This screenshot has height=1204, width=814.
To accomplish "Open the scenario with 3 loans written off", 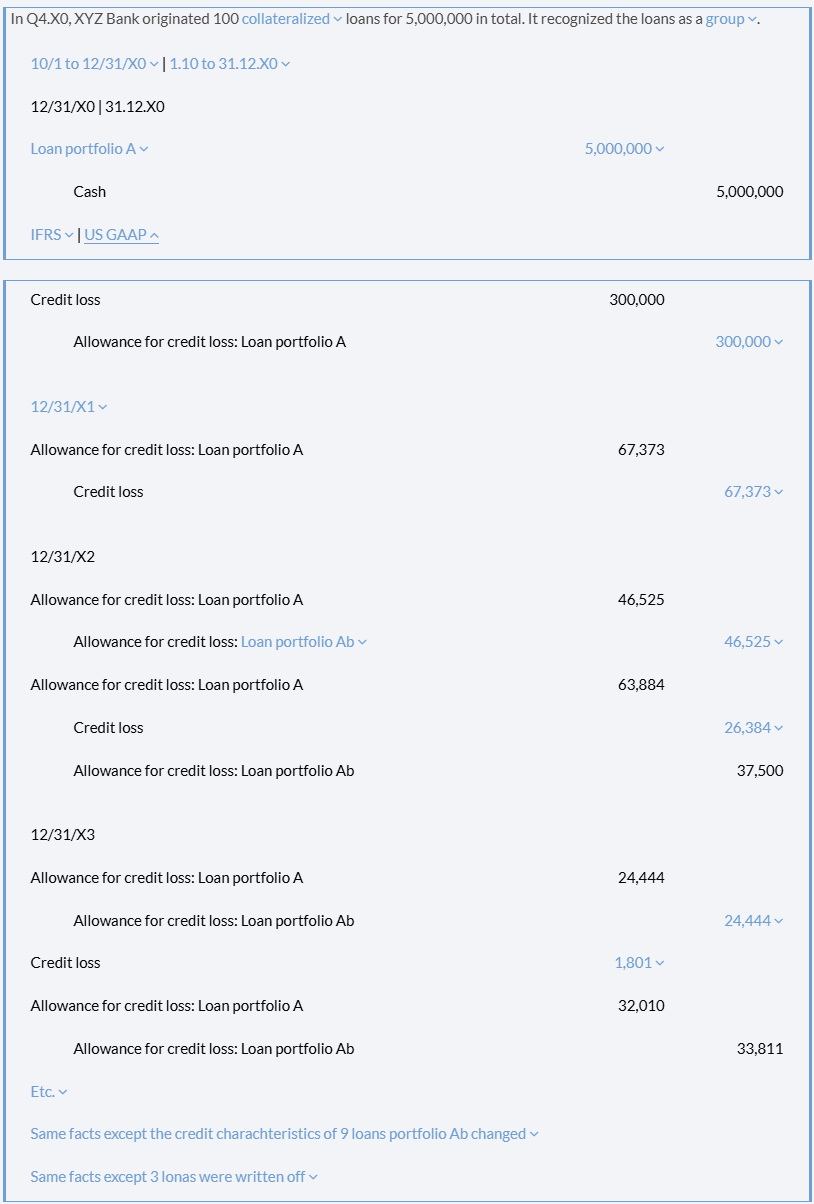I will point(173,1177).
